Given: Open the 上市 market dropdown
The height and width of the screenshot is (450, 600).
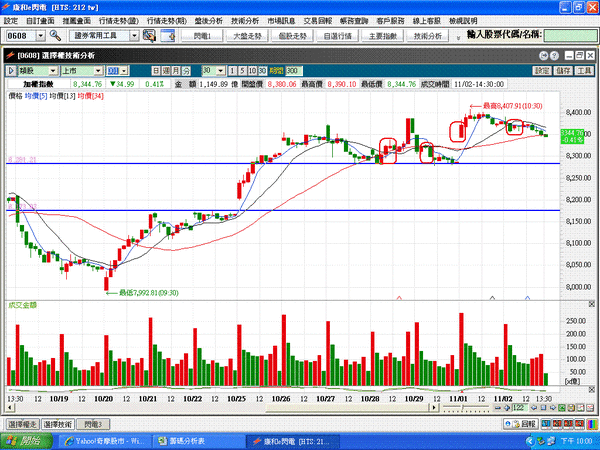Looking at the screenshot, I should [x=98, y=71].
